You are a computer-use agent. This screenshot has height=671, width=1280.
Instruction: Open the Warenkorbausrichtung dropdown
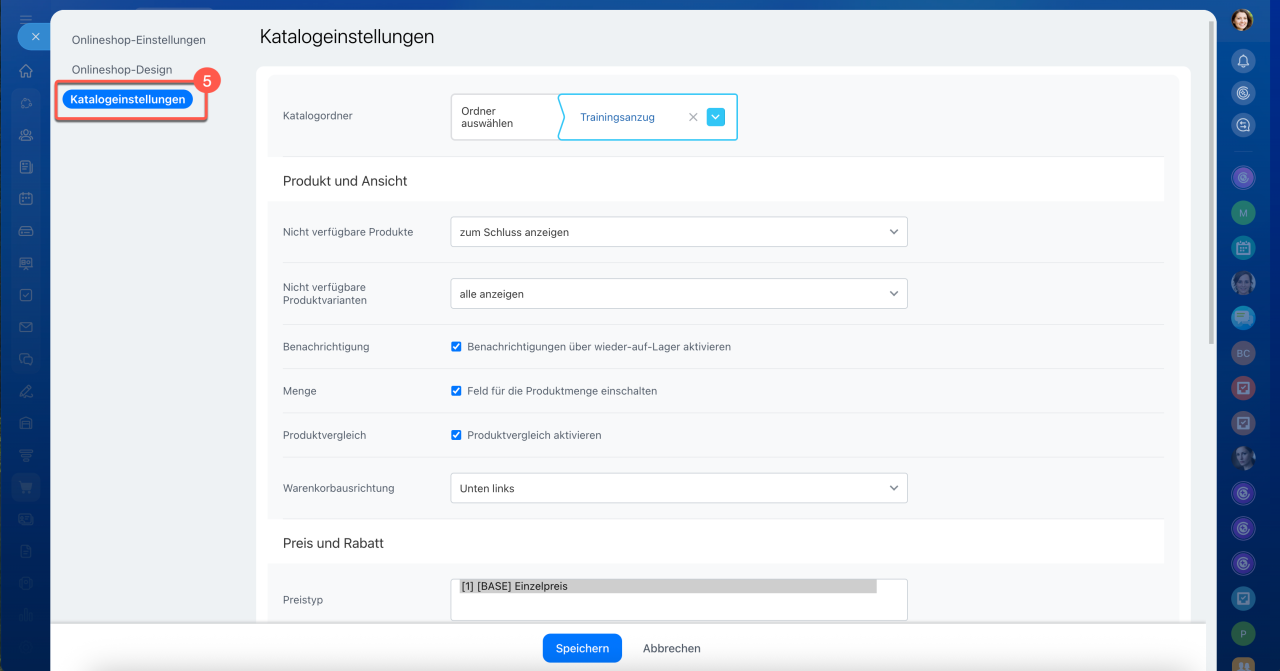[678, 488]
